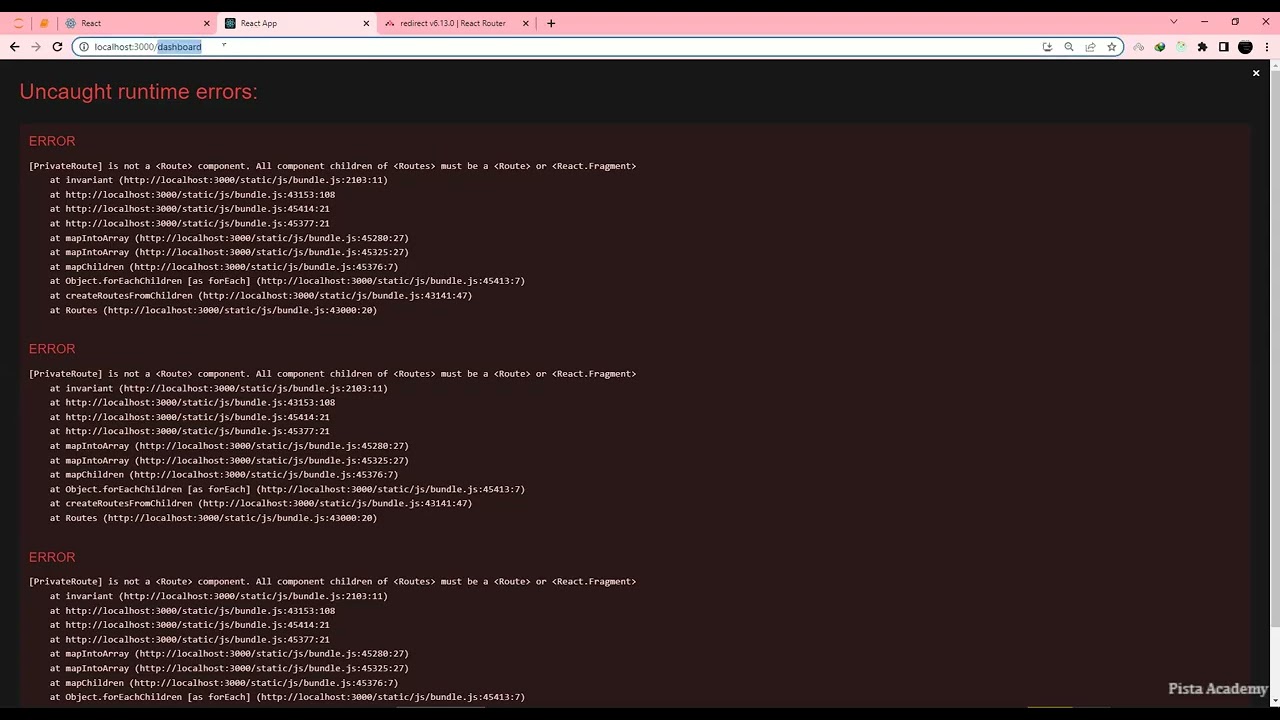1280x720 pixels.
Task: Click the third ERROR heading
Action: click(x=52, y=557)
